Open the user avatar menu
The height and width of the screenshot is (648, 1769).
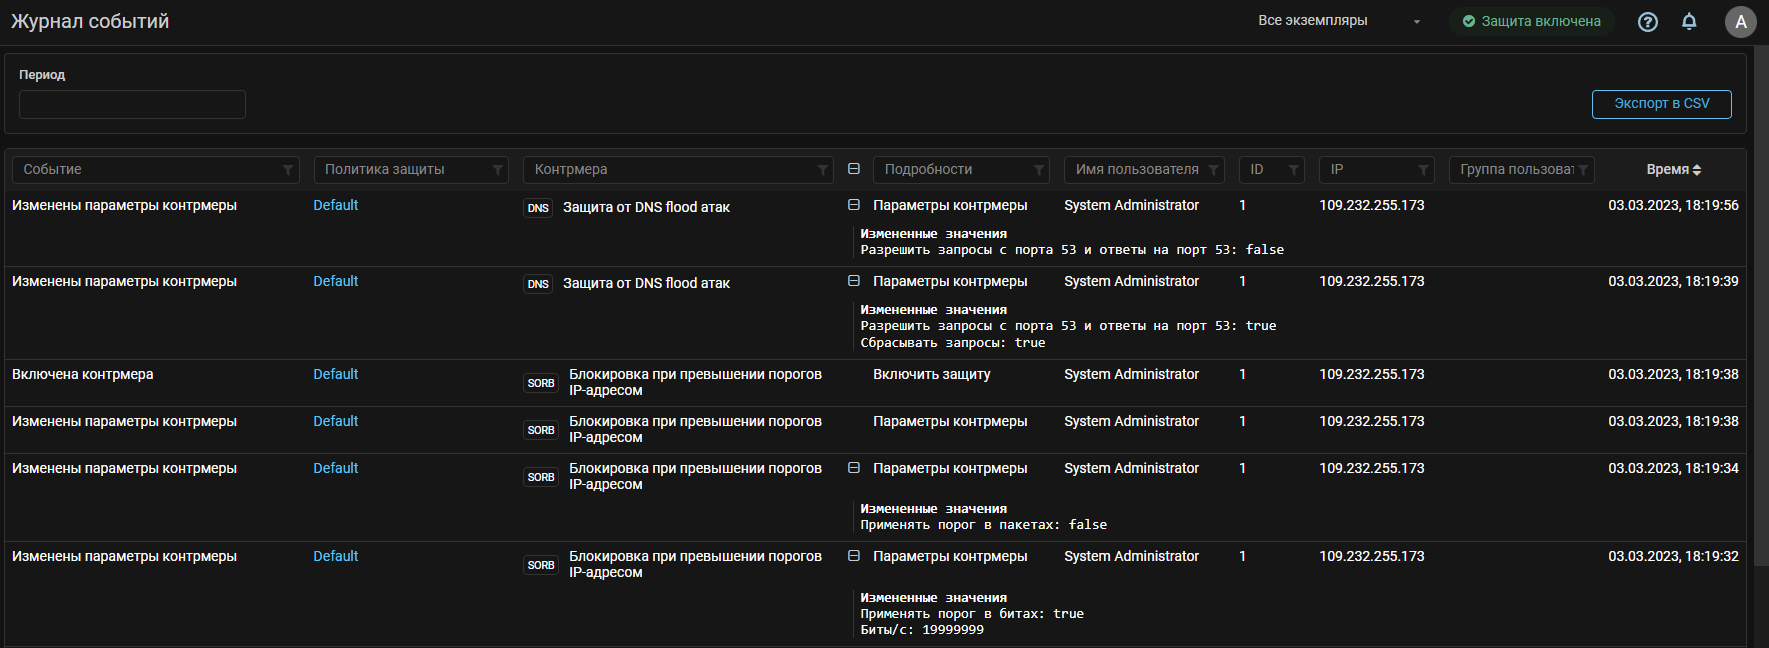click(x=1740, y=21)
